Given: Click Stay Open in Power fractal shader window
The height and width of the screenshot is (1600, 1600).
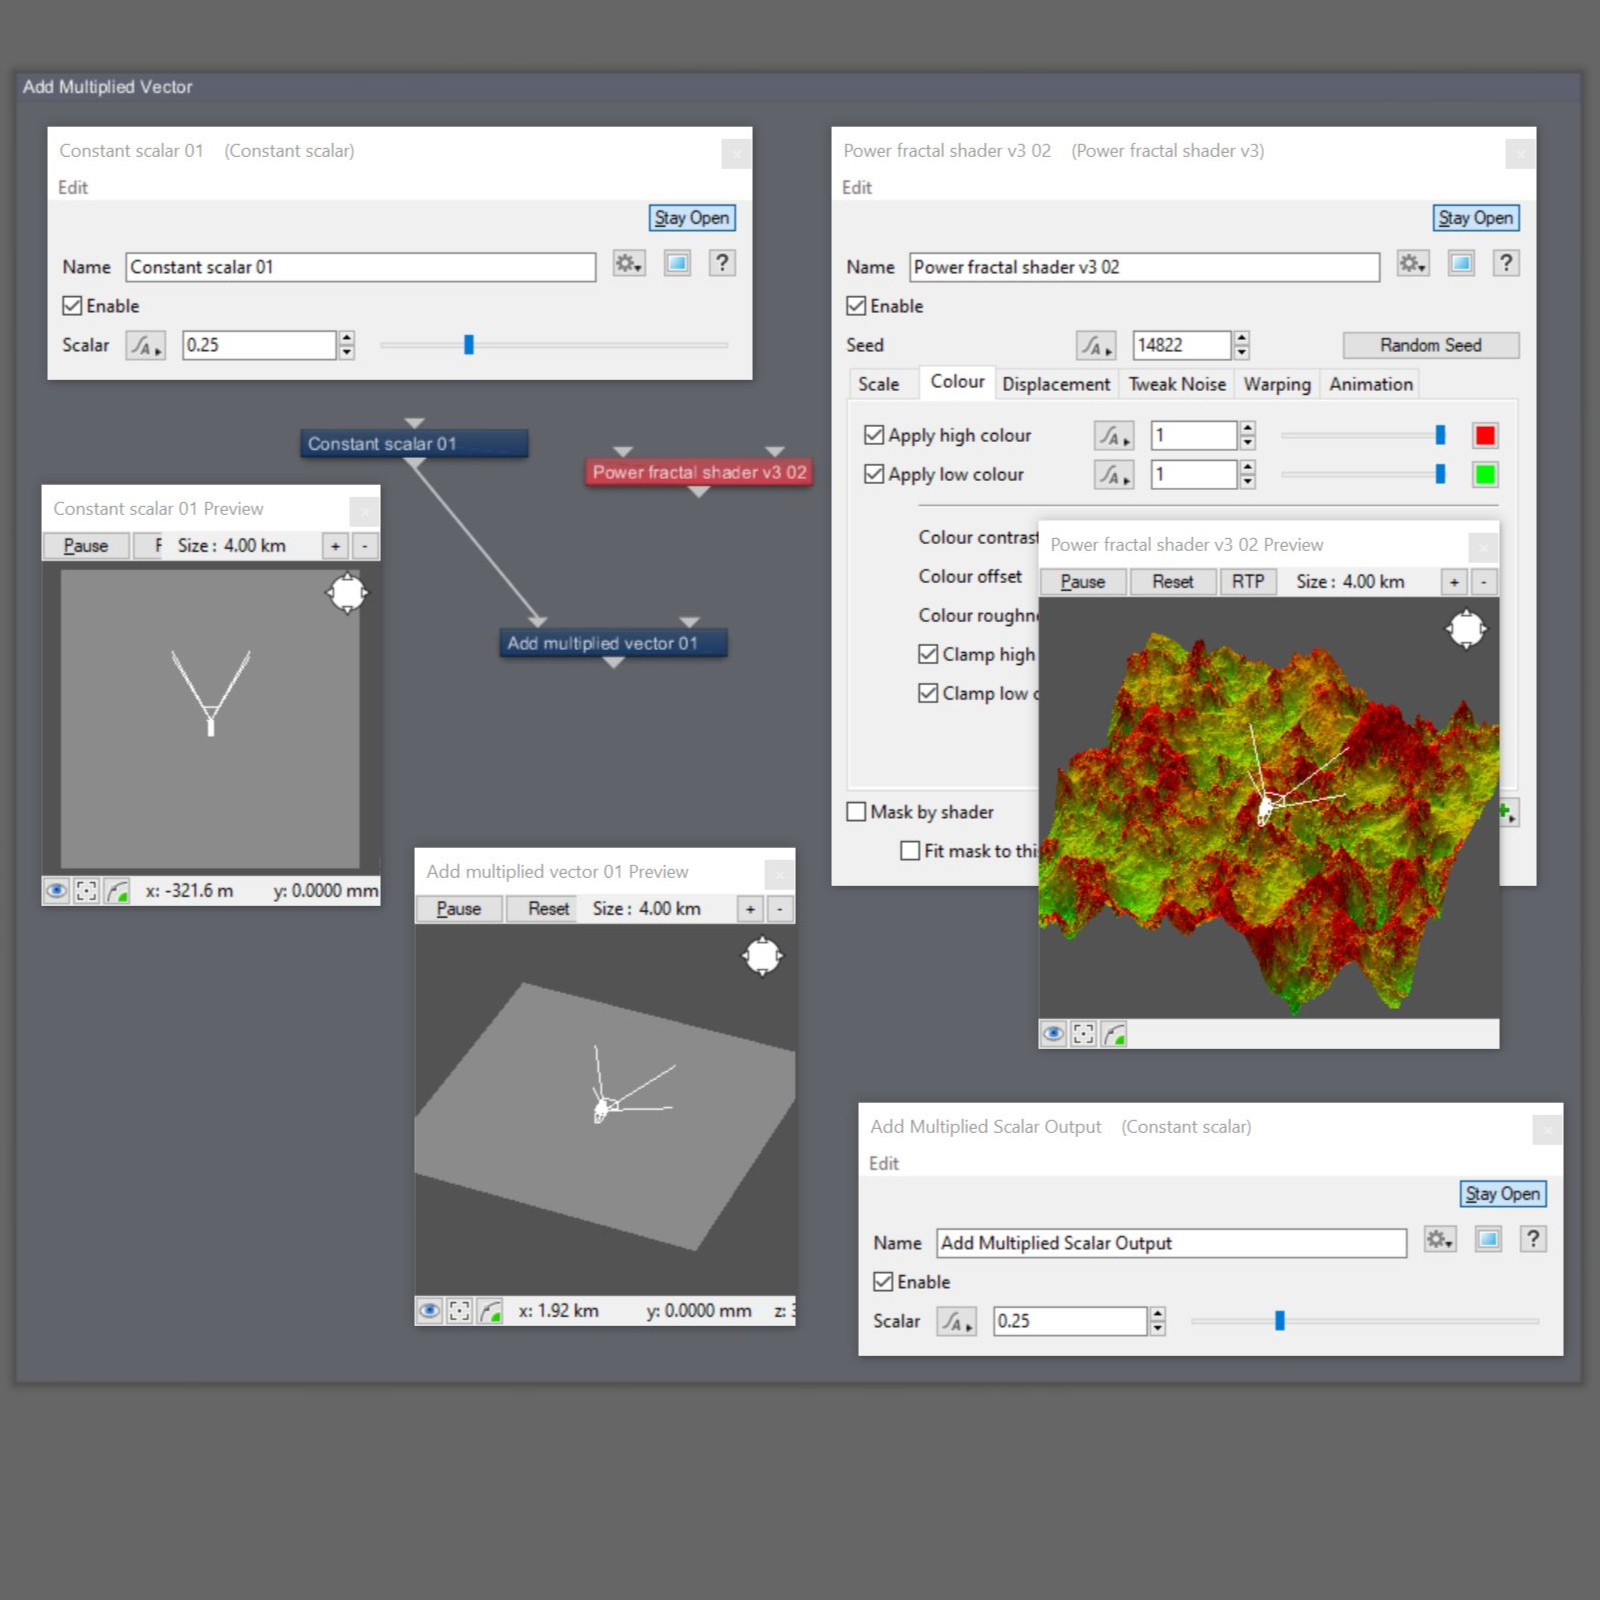Looking at the screenshot, I should coord(1476,218).
